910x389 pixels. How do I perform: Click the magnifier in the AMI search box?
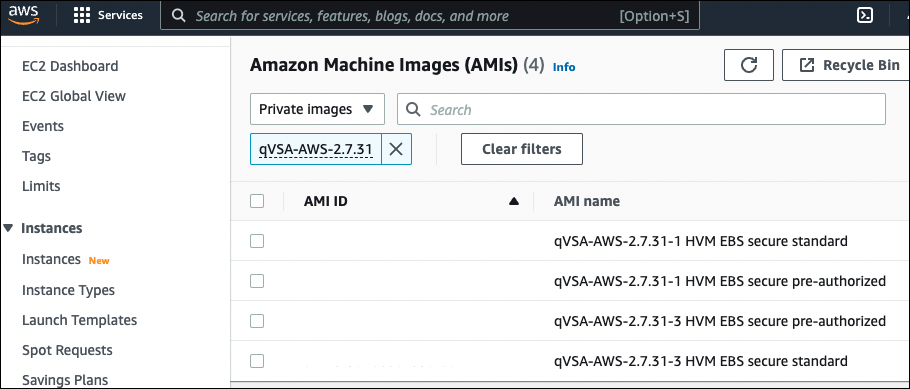(413, 109)
